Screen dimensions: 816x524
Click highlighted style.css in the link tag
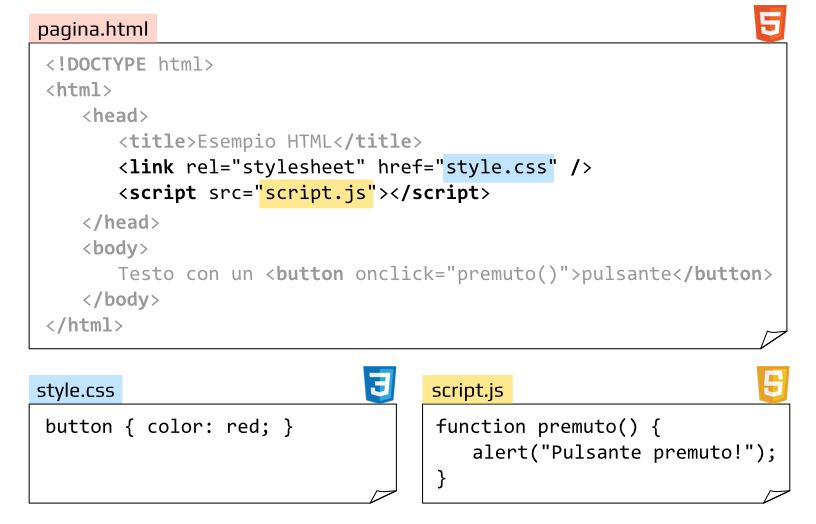(498, 168)
